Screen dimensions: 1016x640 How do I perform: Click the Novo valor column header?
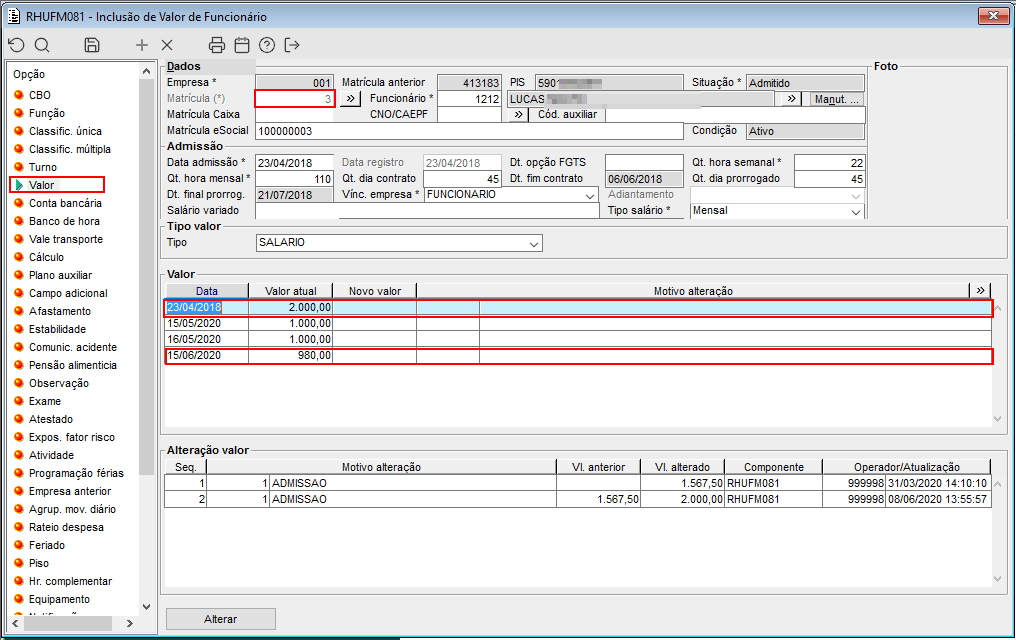(x=375, y=291)
